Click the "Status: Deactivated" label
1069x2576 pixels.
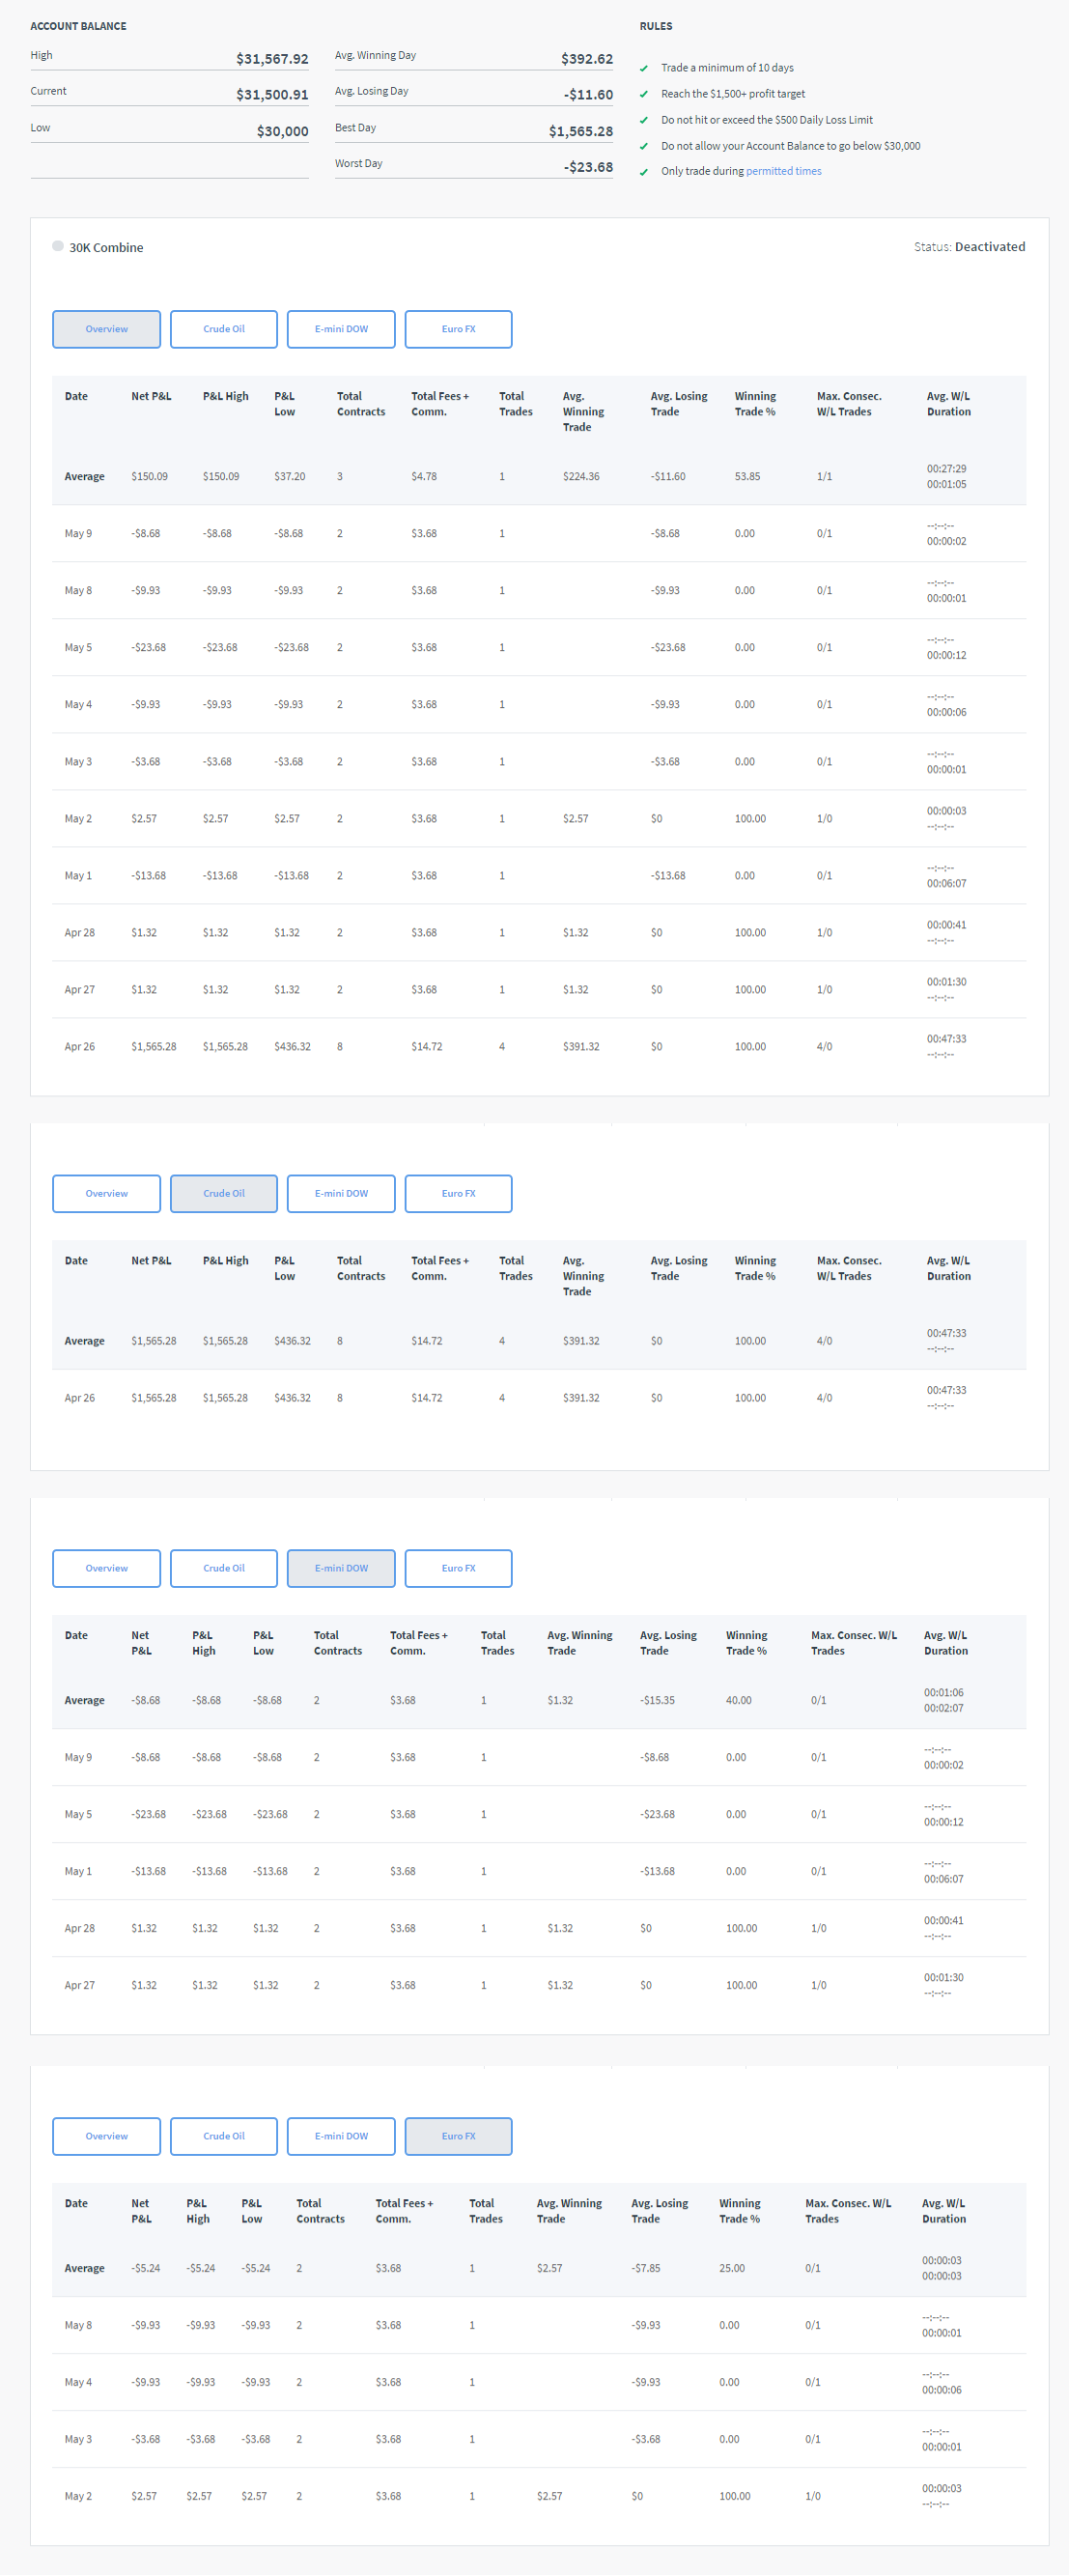(968, 247)
